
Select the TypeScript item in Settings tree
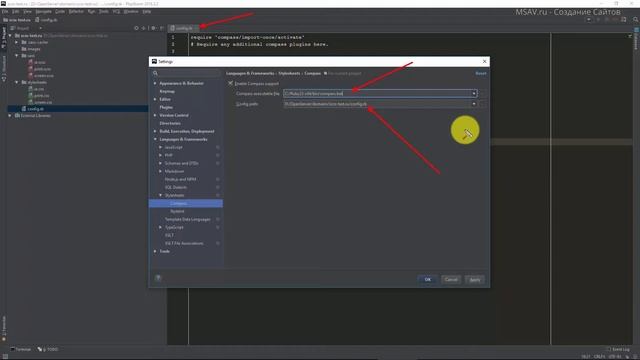pos(174,227)
